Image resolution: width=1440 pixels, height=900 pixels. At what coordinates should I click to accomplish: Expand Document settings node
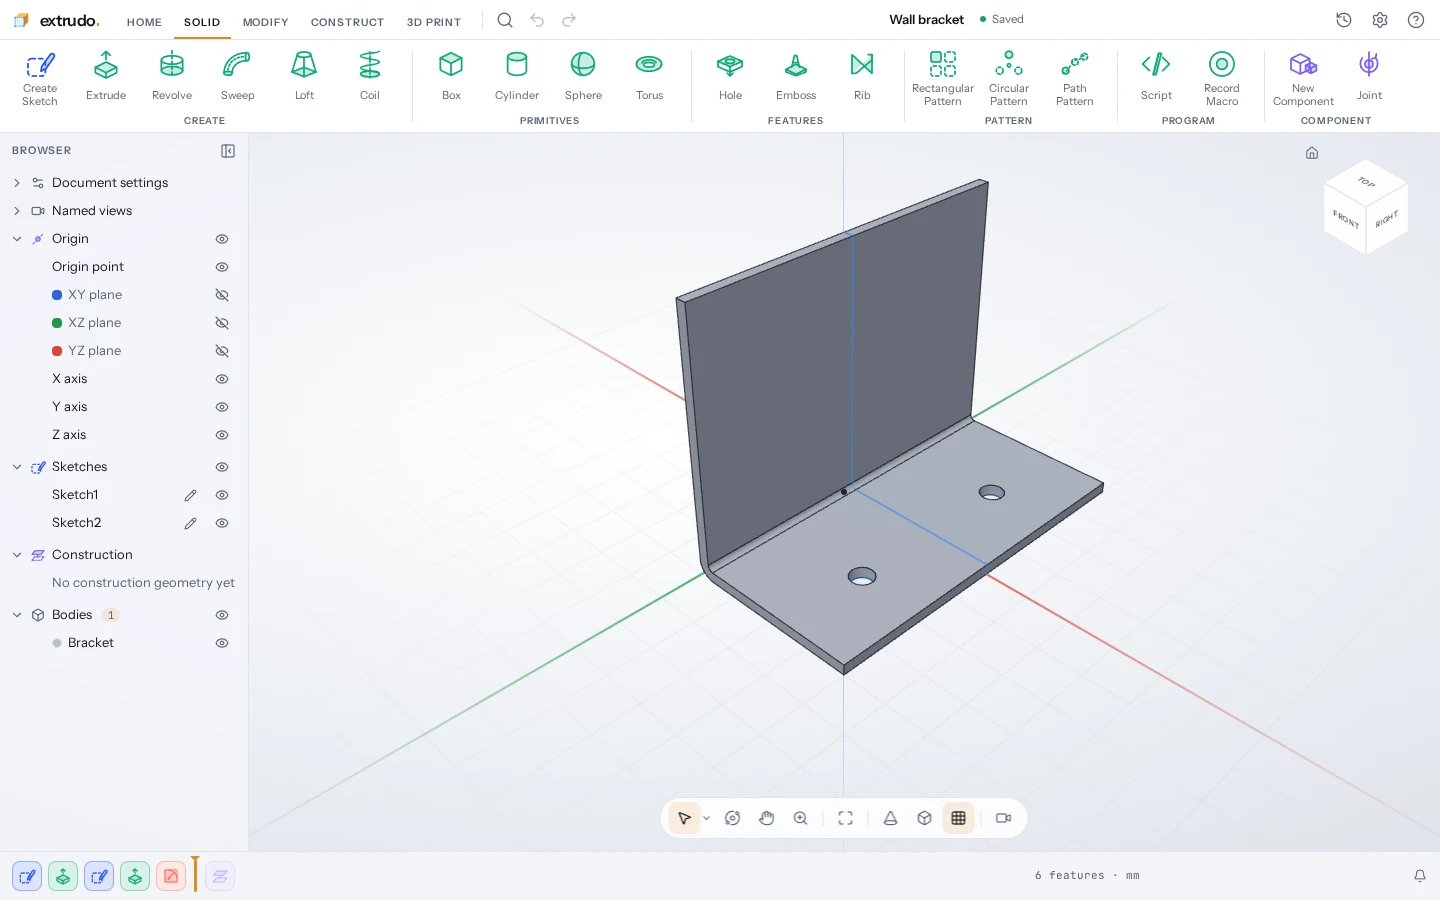tap(17, 183)
